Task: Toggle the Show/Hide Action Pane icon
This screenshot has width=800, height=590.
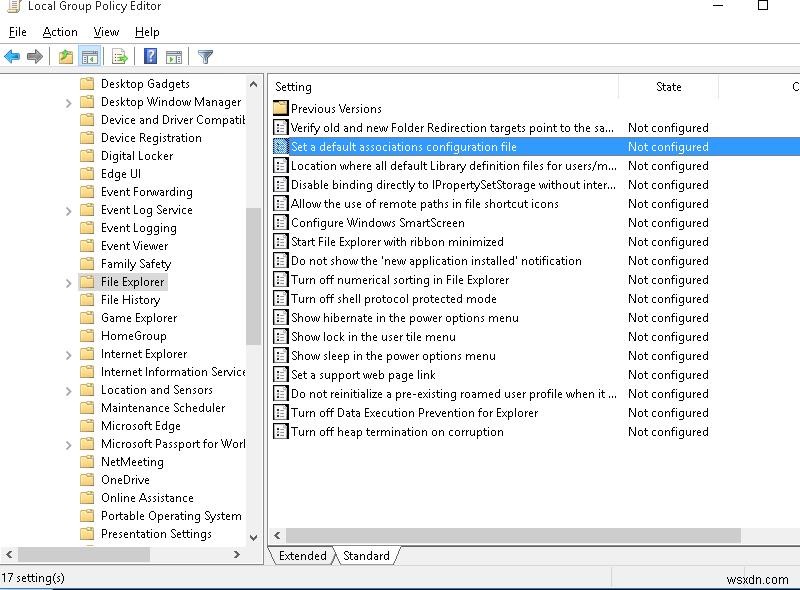Action: [173, 57]
